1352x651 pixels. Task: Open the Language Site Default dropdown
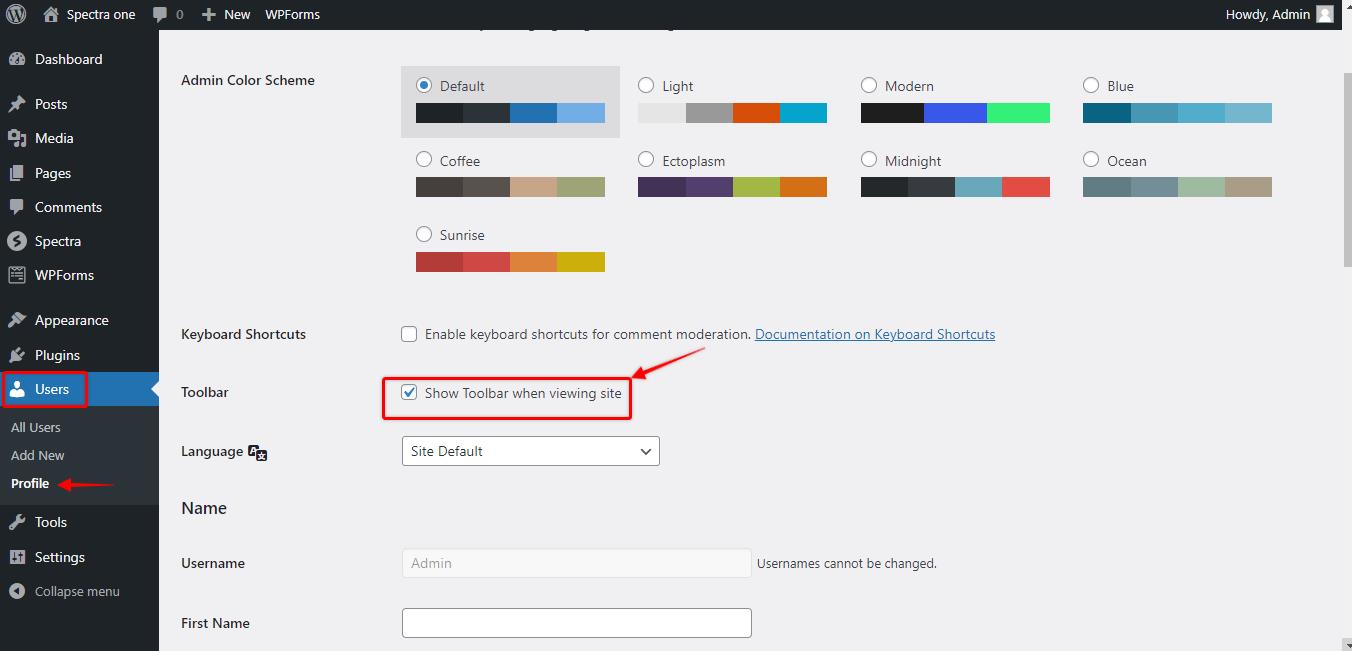coord(530,451)
